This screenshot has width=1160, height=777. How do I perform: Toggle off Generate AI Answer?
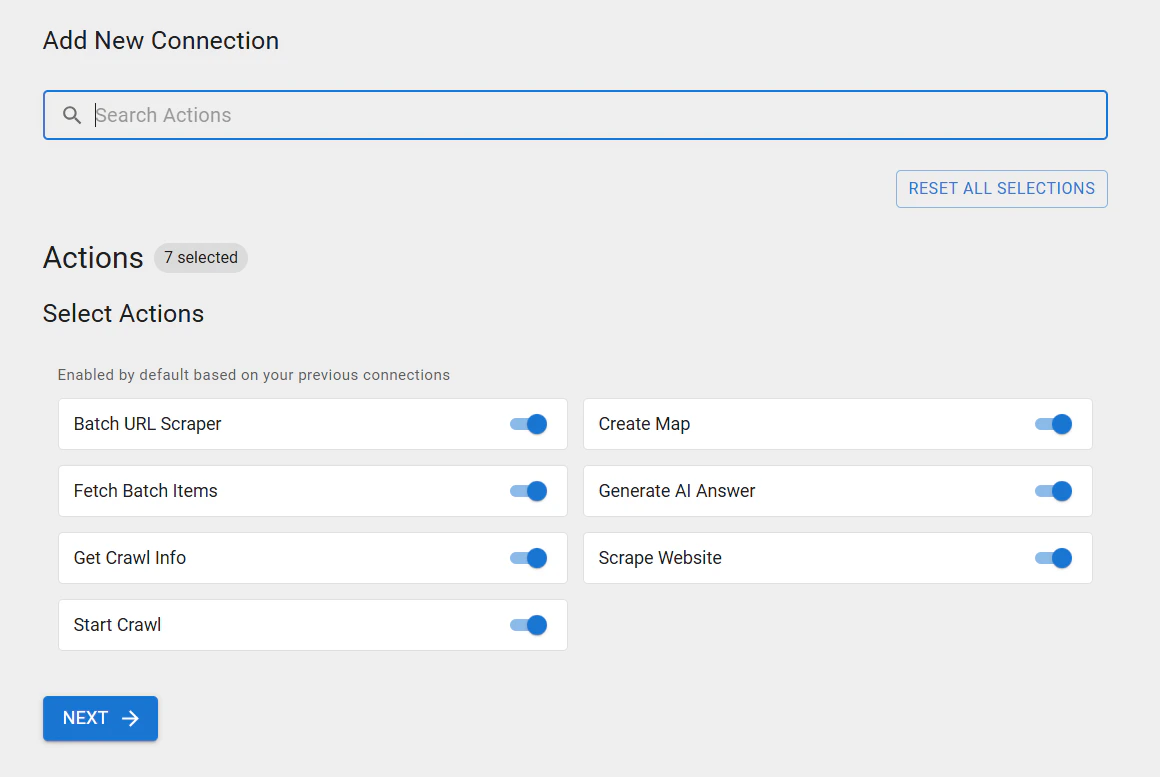1053,491
